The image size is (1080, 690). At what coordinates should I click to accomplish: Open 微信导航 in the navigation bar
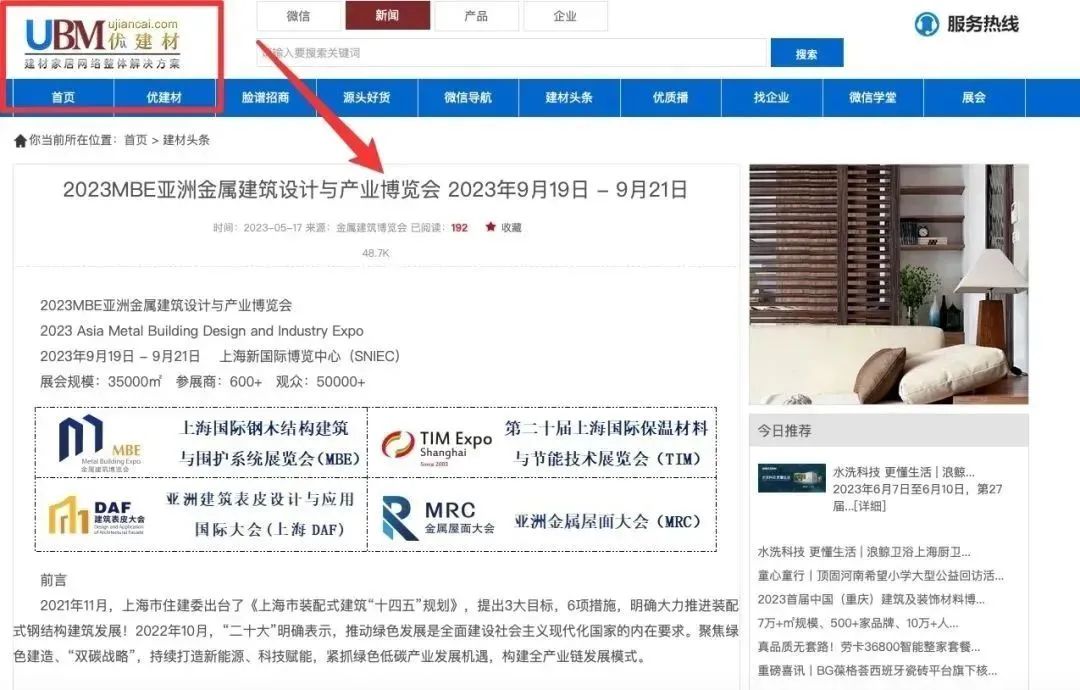click(468, 98)
